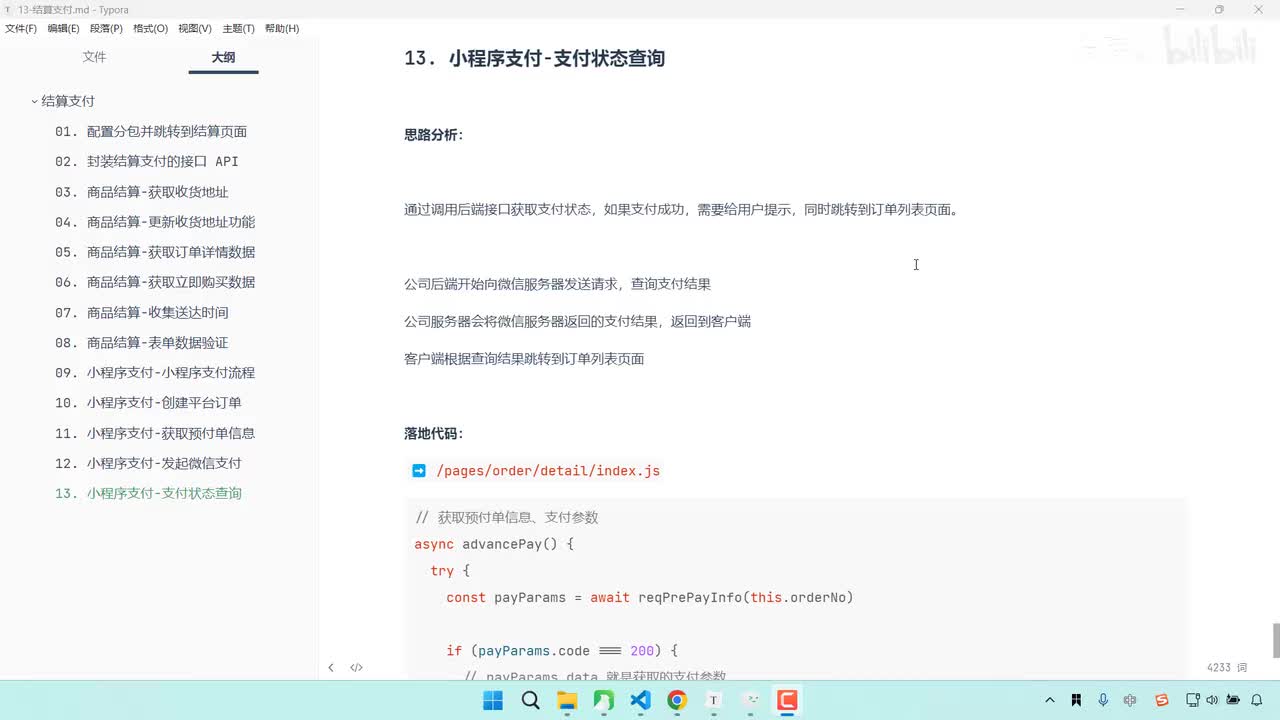1280x720 pixels.
Task: Open the 编辑(E) menu
Action: point(63,29)
